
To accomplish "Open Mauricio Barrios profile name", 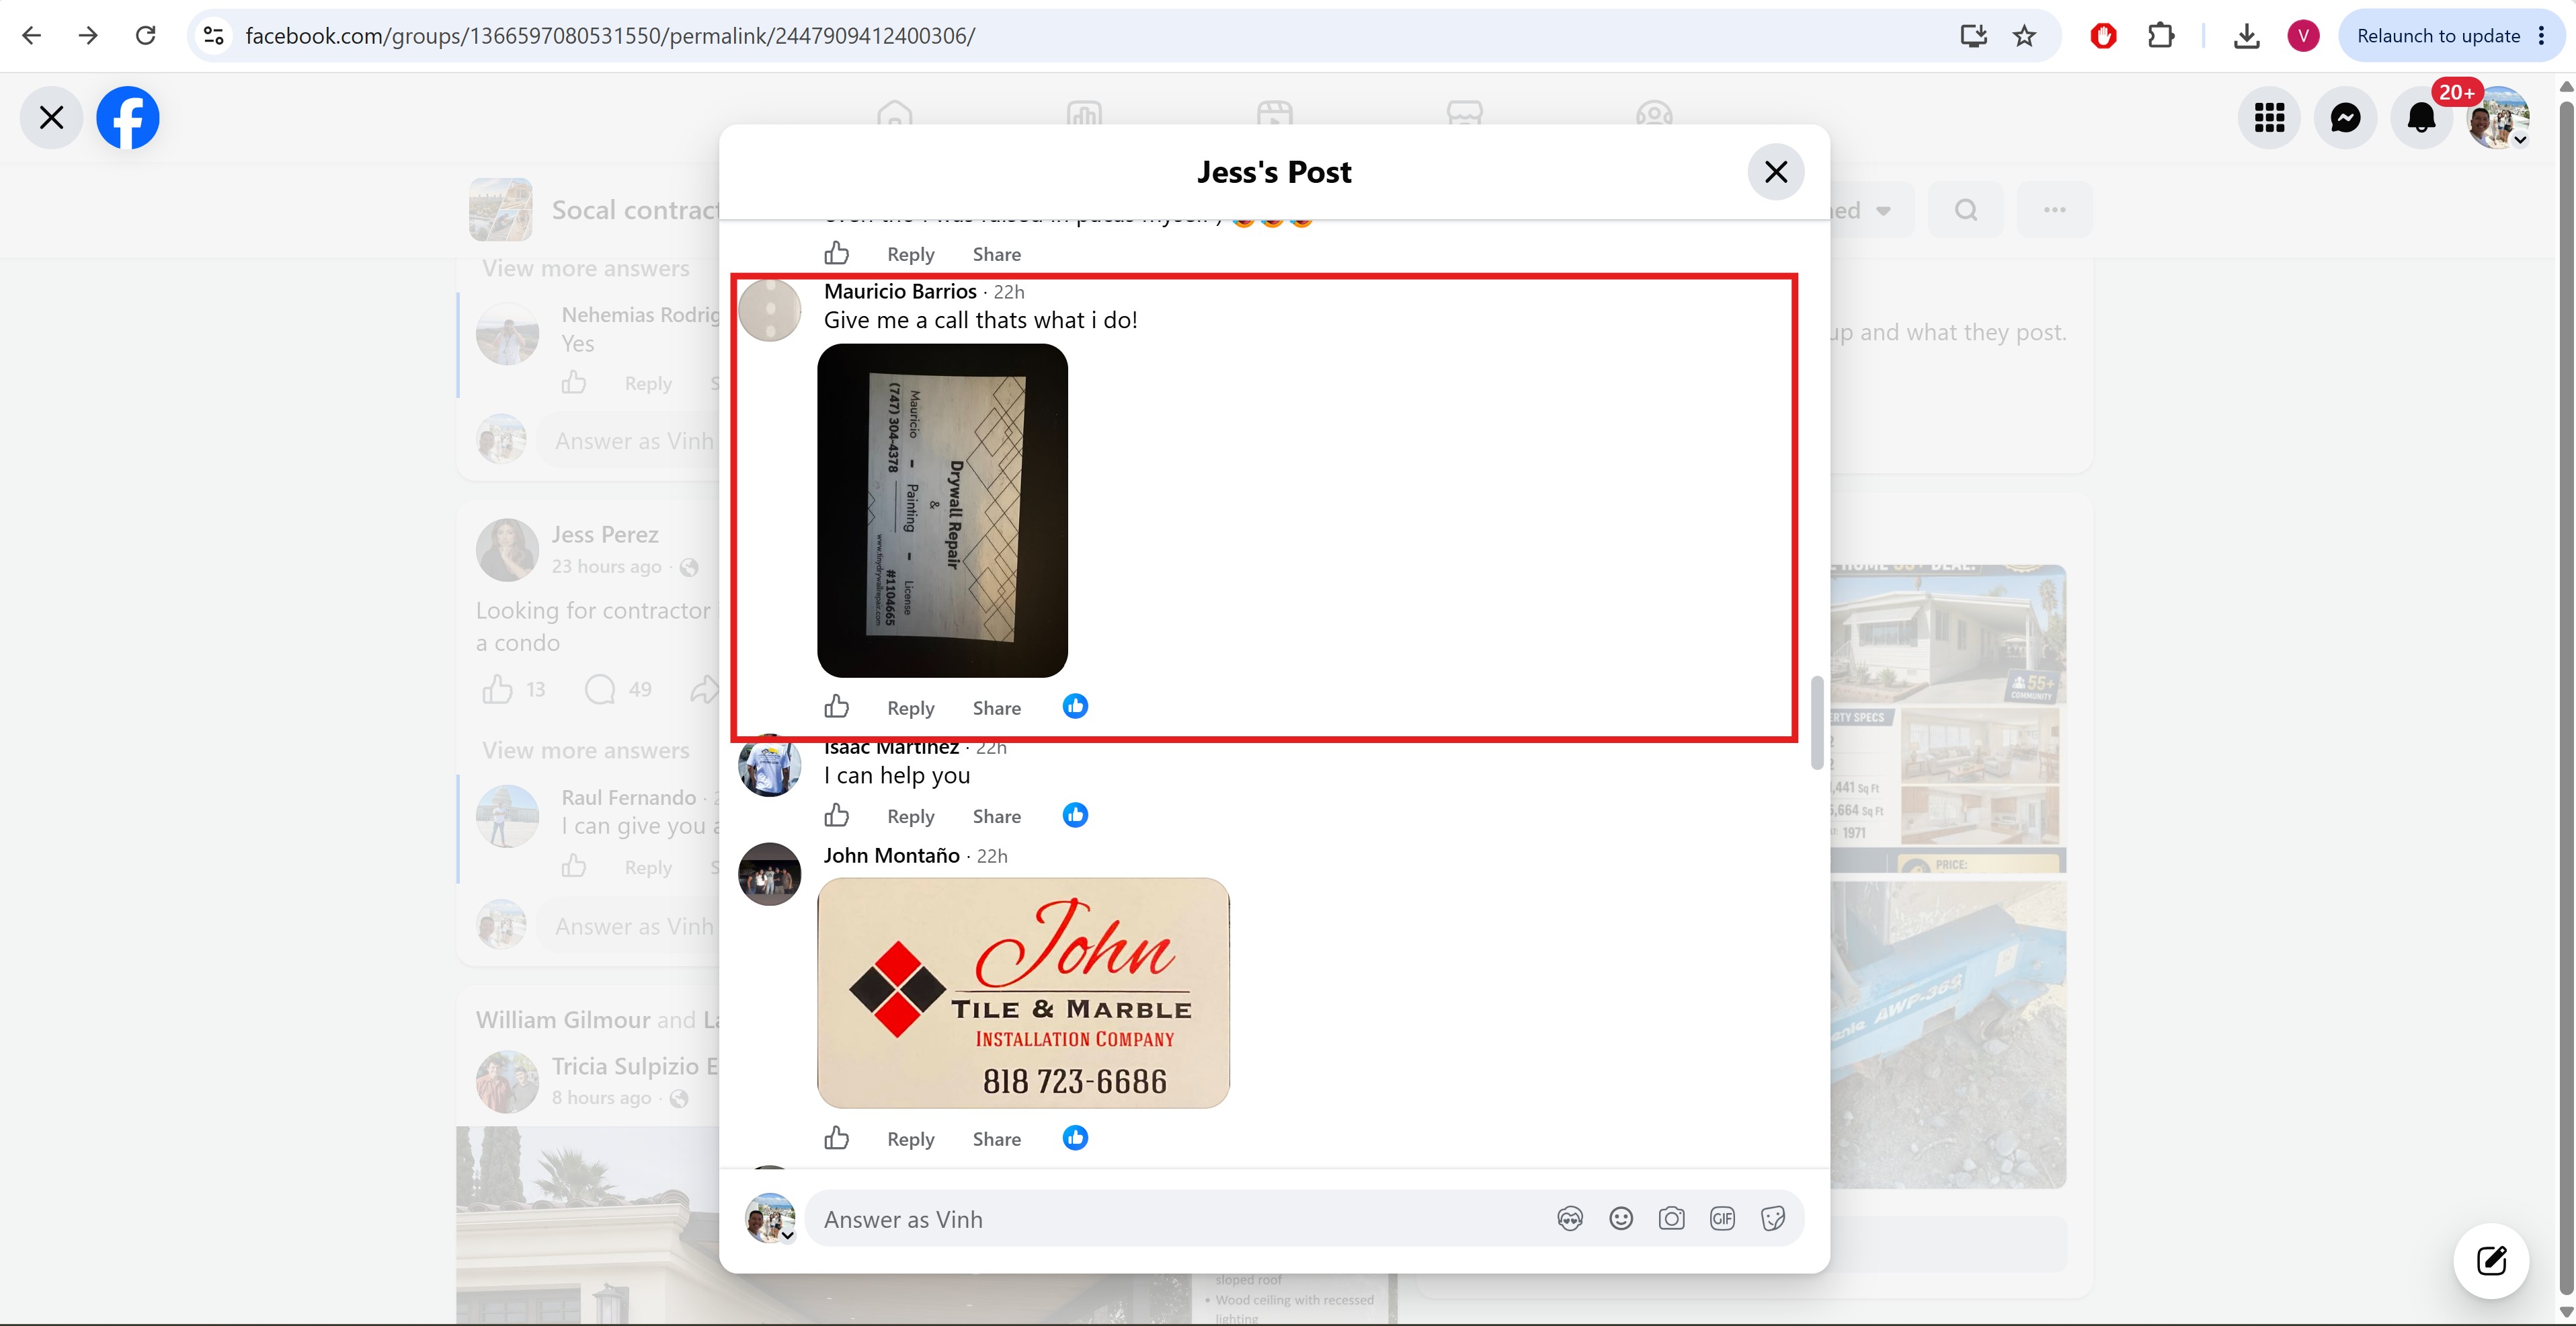I will 900,291.
